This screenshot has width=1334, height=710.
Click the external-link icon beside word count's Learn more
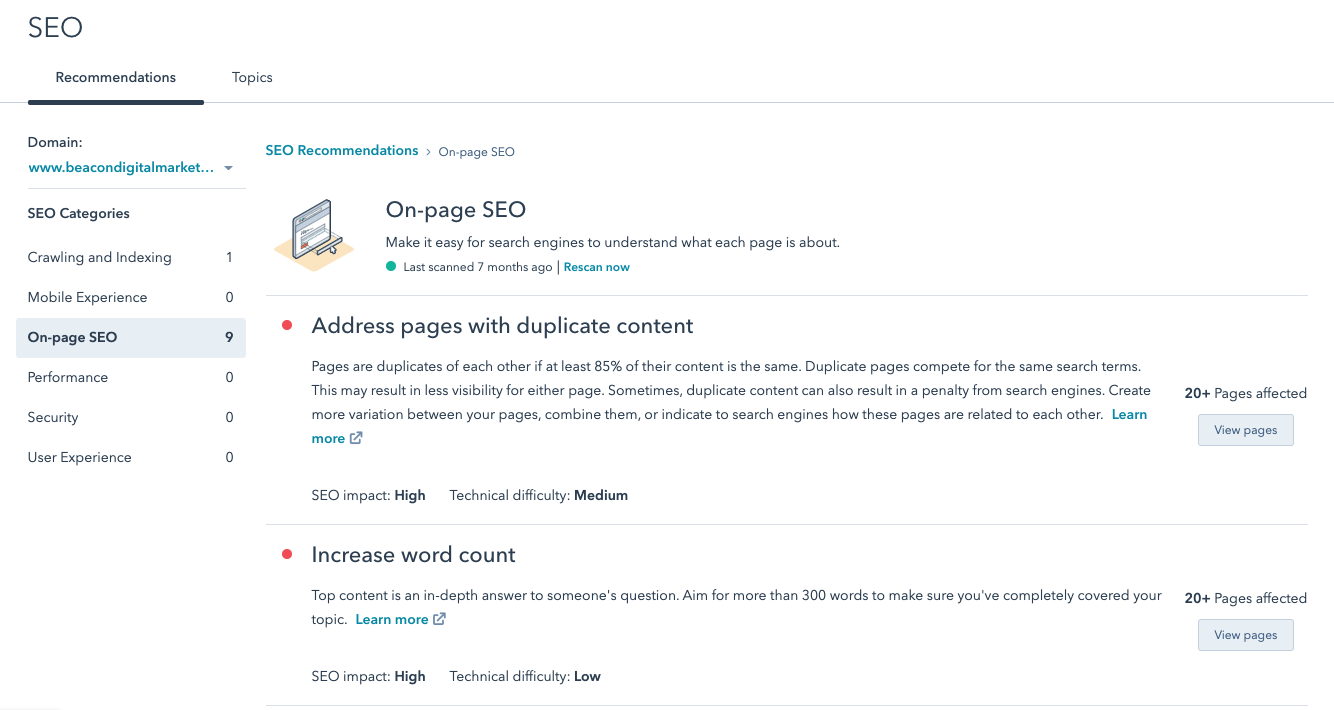click(x=440, y=619)
